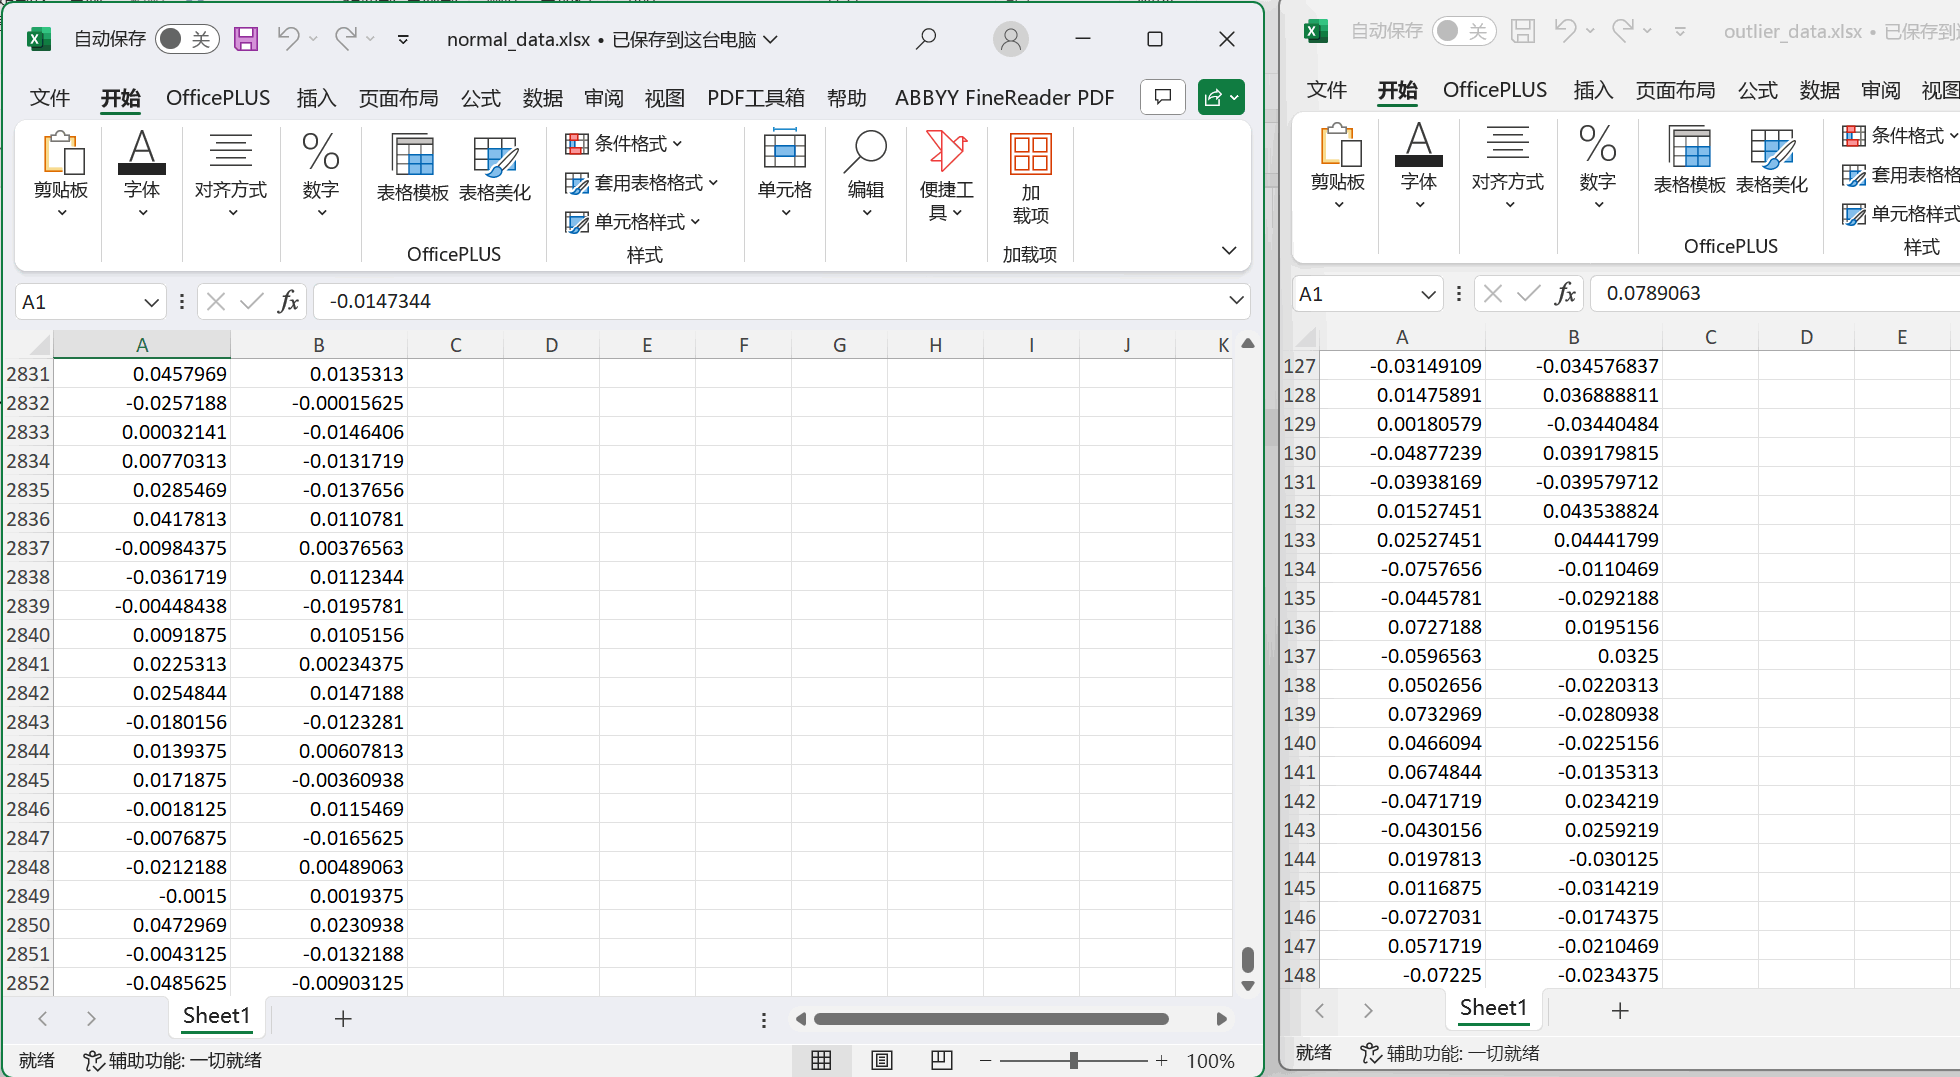Click 表格美化 icon in normal_data ribbon

point(495,167)
